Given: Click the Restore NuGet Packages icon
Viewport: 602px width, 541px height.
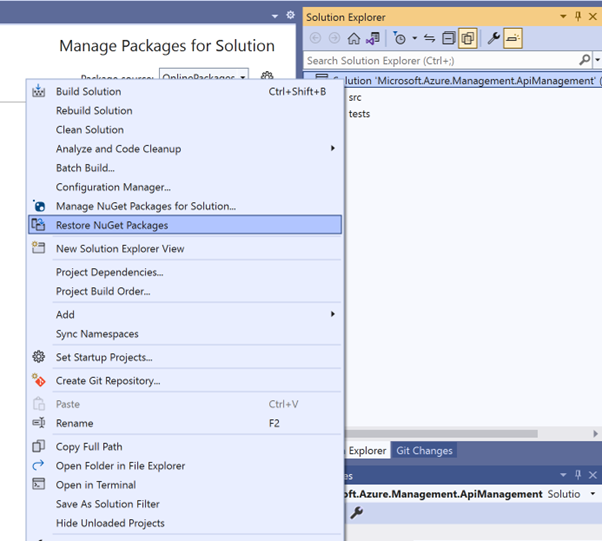Looking at the screenshot, I should click(38, 225).
